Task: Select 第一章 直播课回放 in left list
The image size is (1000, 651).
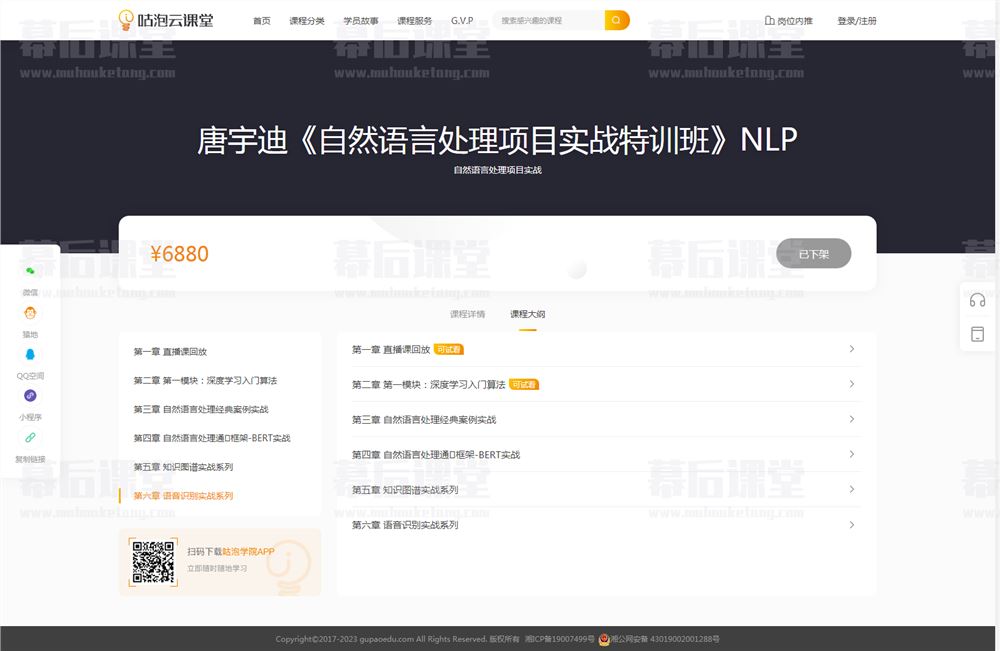Action: click(170, 351)
